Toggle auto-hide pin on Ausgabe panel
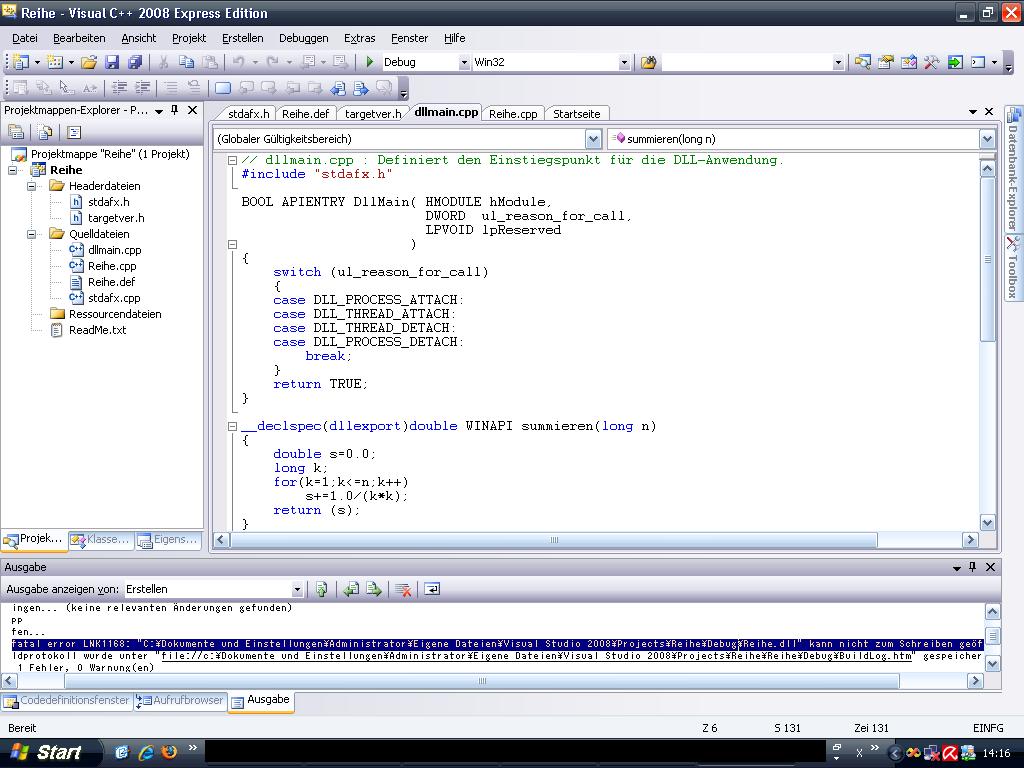 pos(971,567)
